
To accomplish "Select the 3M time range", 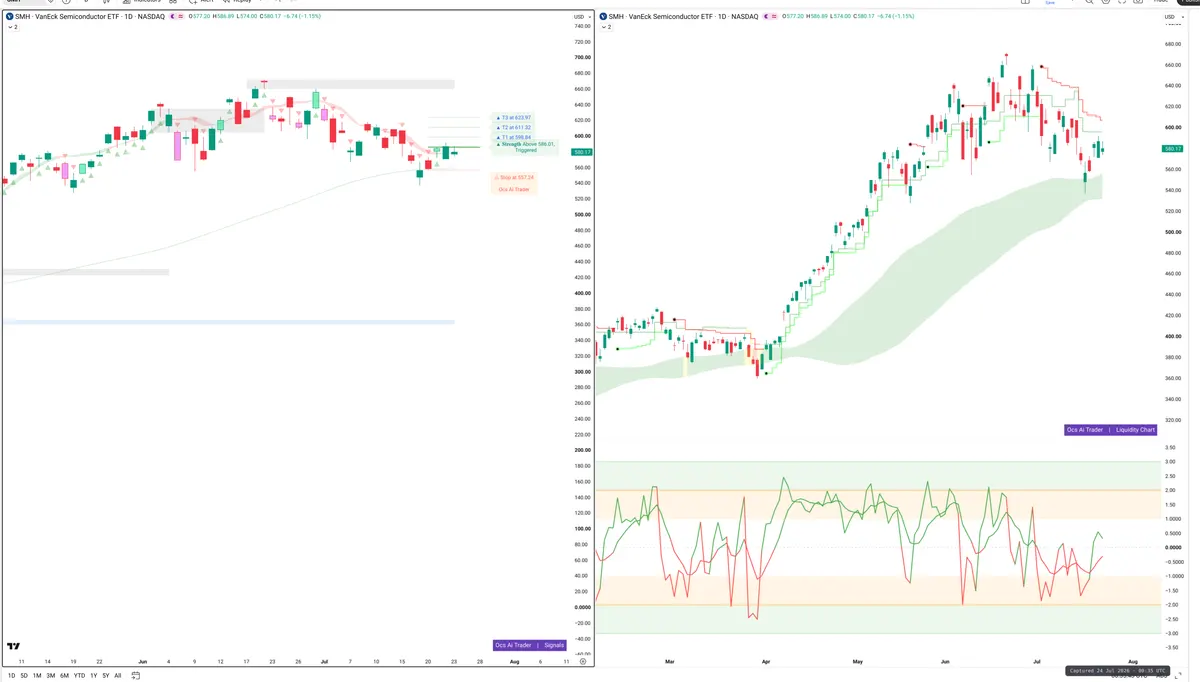I will coord(51,676).
